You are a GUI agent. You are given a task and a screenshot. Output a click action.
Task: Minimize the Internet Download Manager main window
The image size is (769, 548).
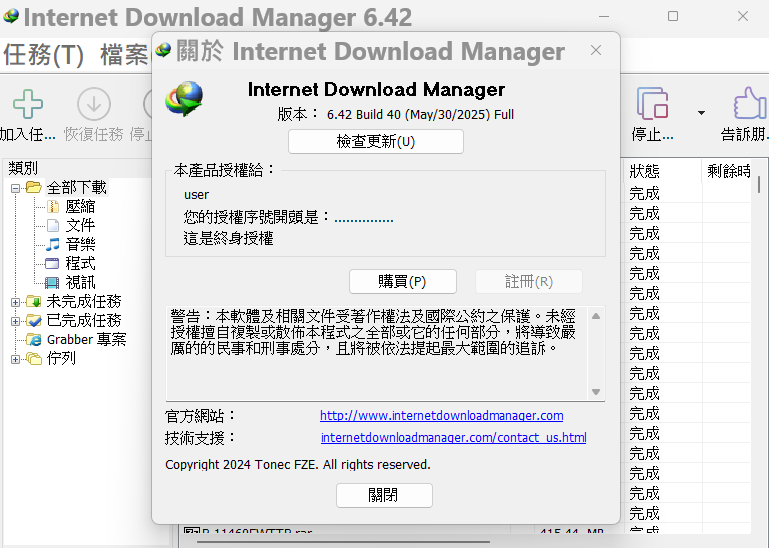pyautogui.click(x=604, y=16)
